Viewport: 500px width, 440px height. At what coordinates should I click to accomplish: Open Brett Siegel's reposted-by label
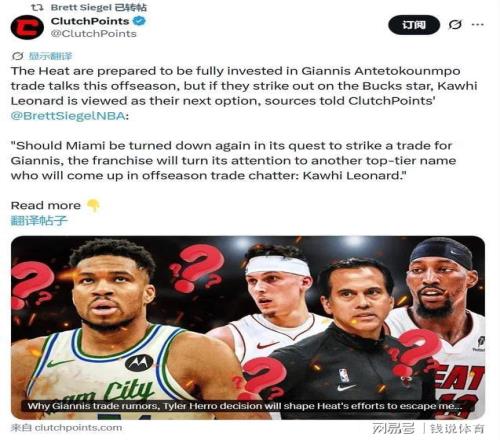pos(99,7)
